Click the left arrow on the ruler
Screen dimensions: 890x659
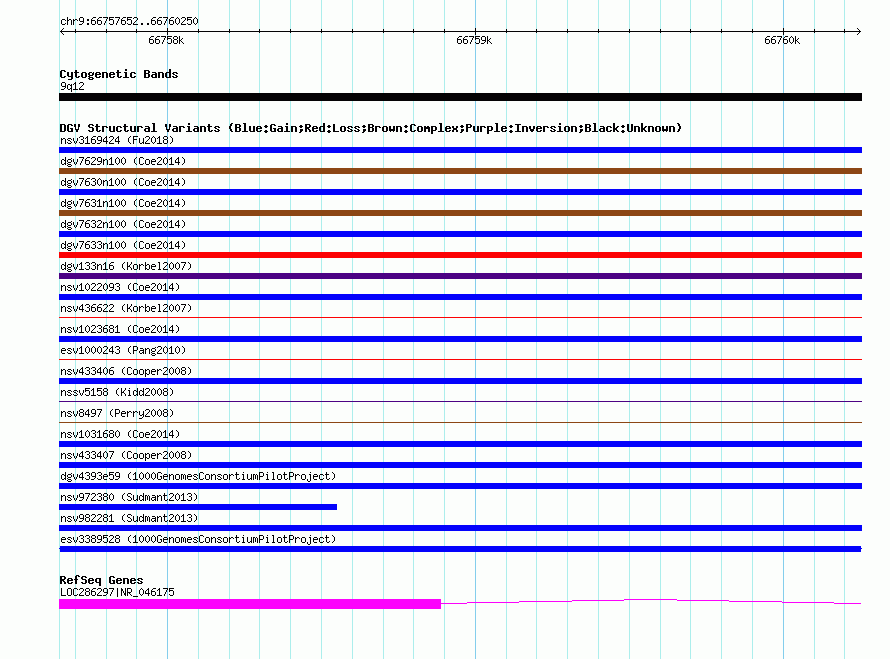pyautogui.click(x=62, y=31)
